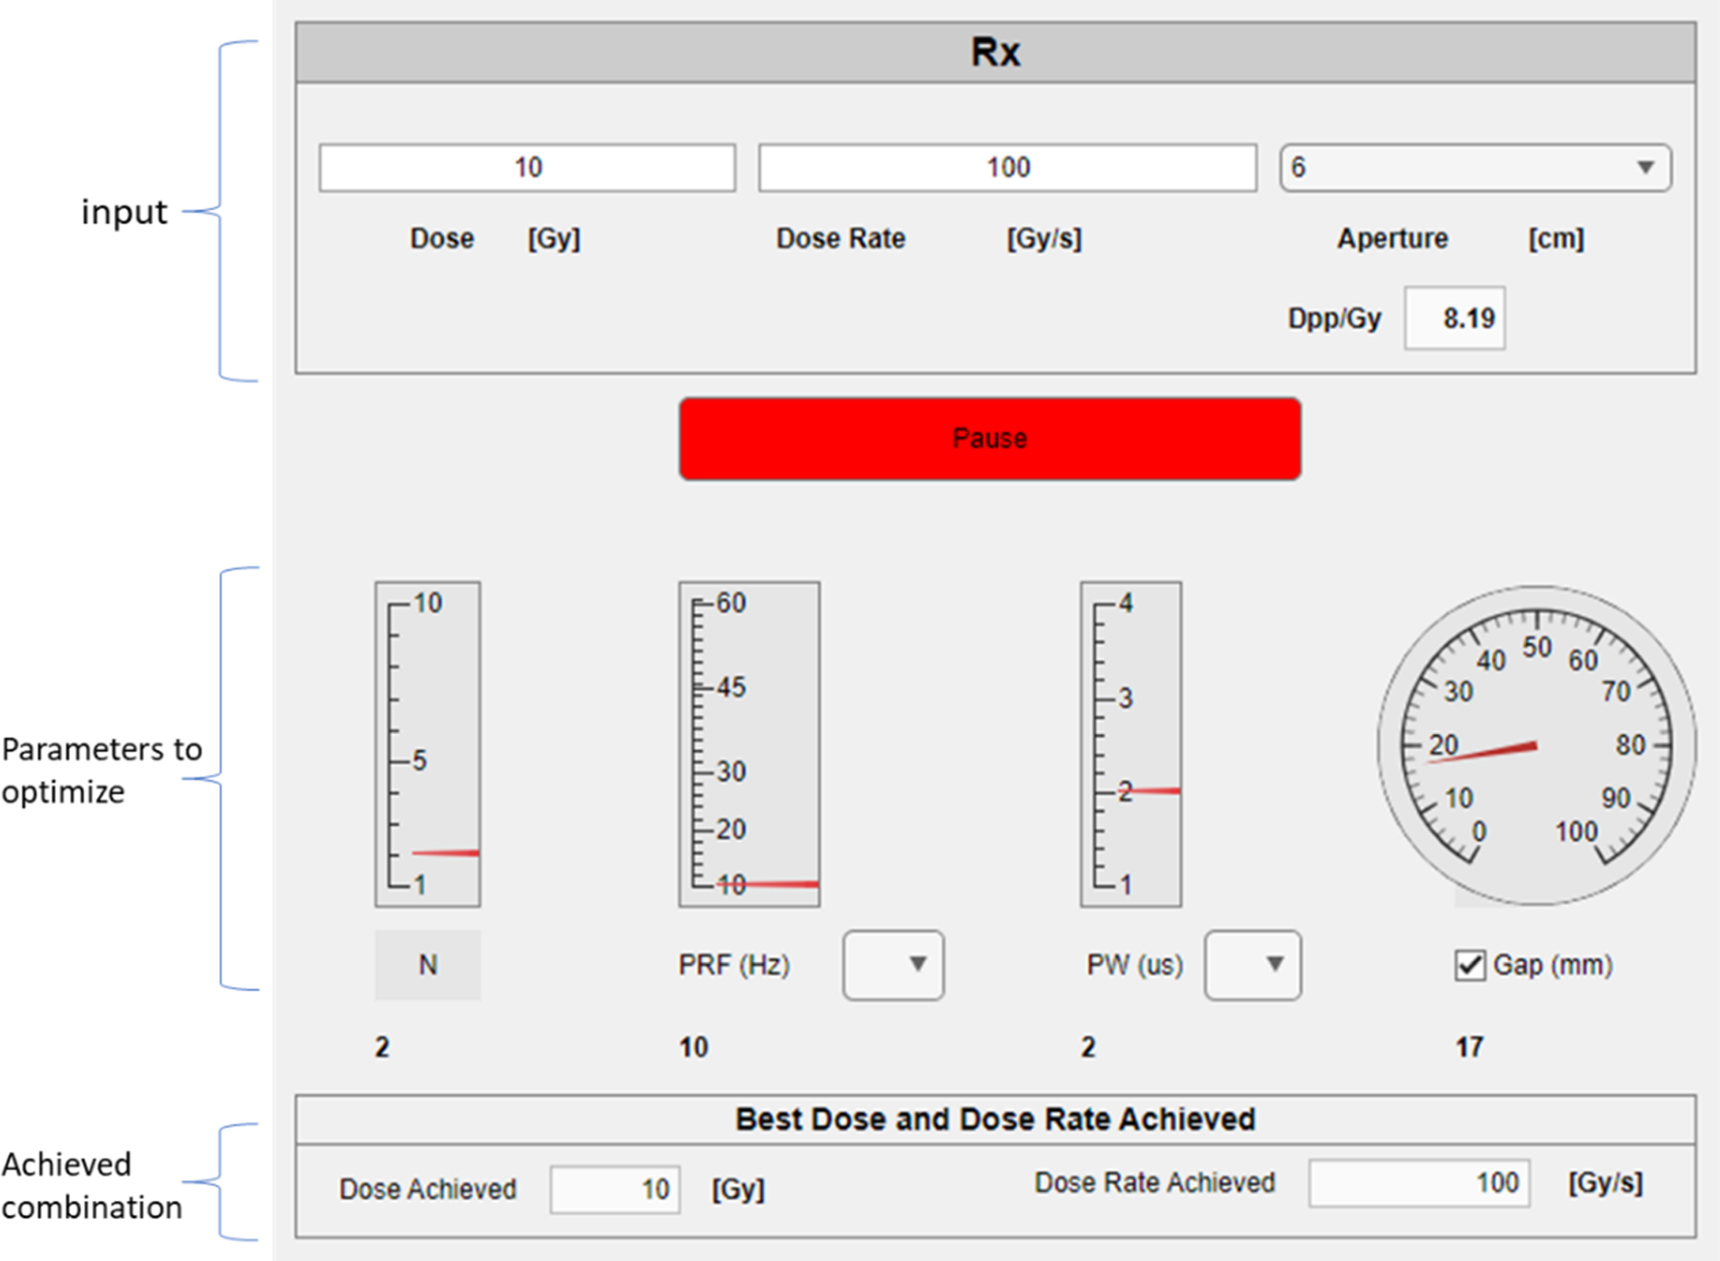This screenshot has height=1261, width=1720.
Task: Select the N parameter gauge
Action: (x=427, y=743)
